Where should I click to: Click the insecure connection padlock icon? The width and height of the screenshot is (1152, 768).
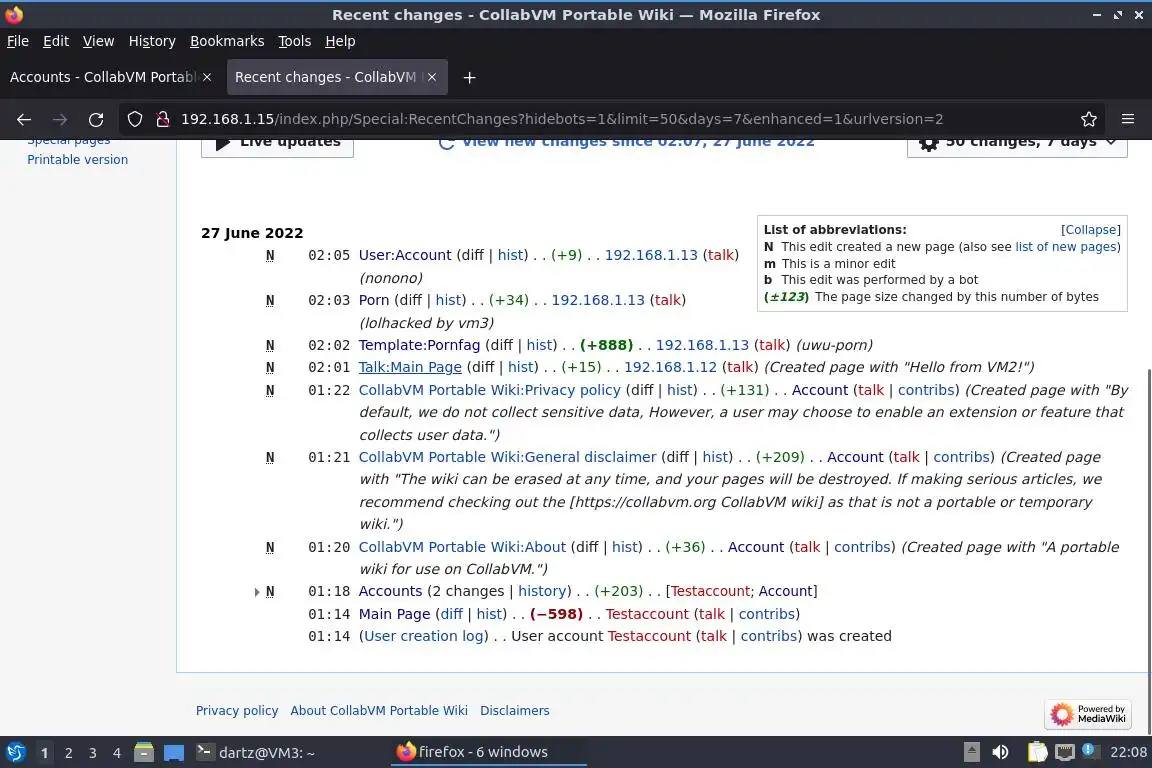(x=163, y=119)
